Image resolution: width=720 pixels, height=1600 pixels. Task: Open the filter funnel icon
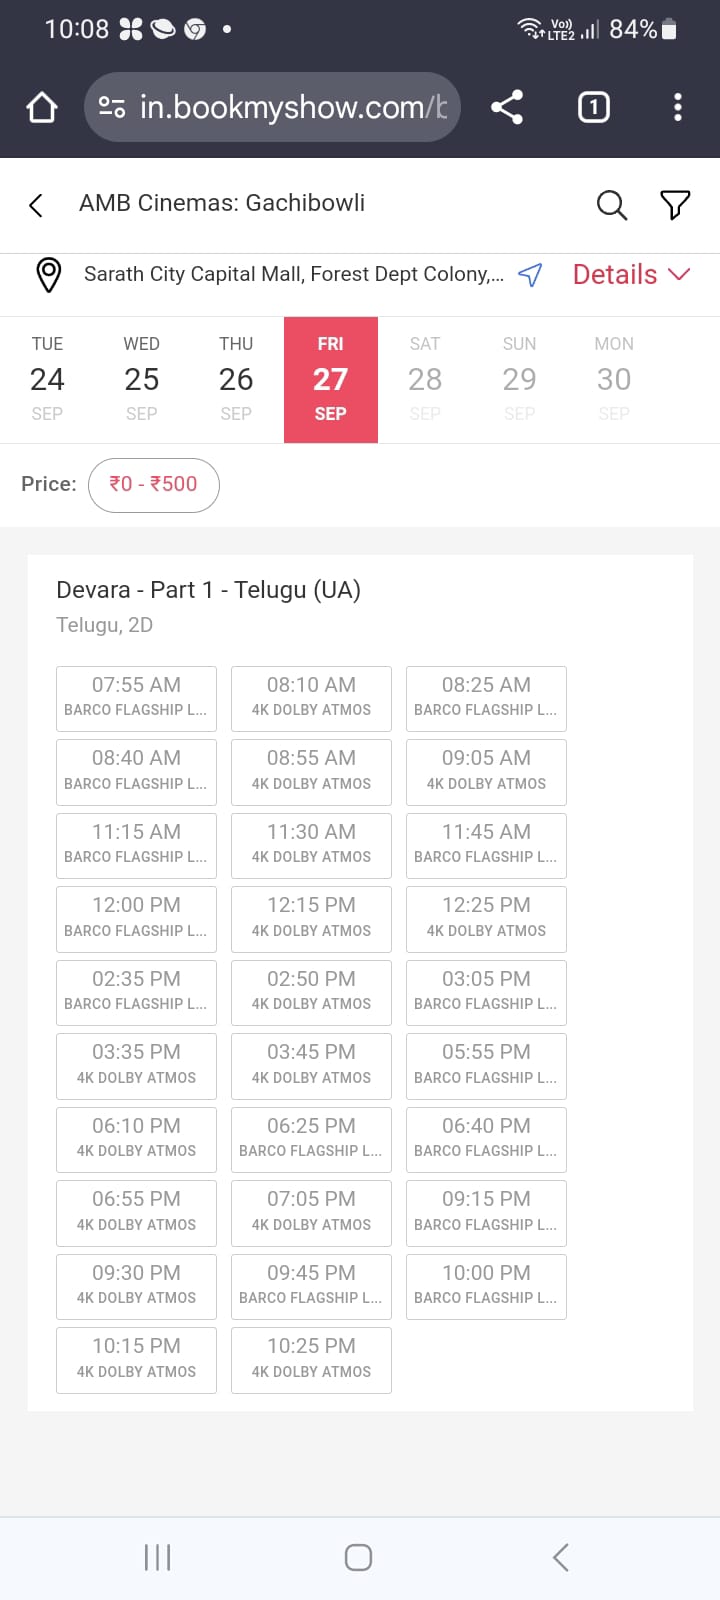coord(675,205)
